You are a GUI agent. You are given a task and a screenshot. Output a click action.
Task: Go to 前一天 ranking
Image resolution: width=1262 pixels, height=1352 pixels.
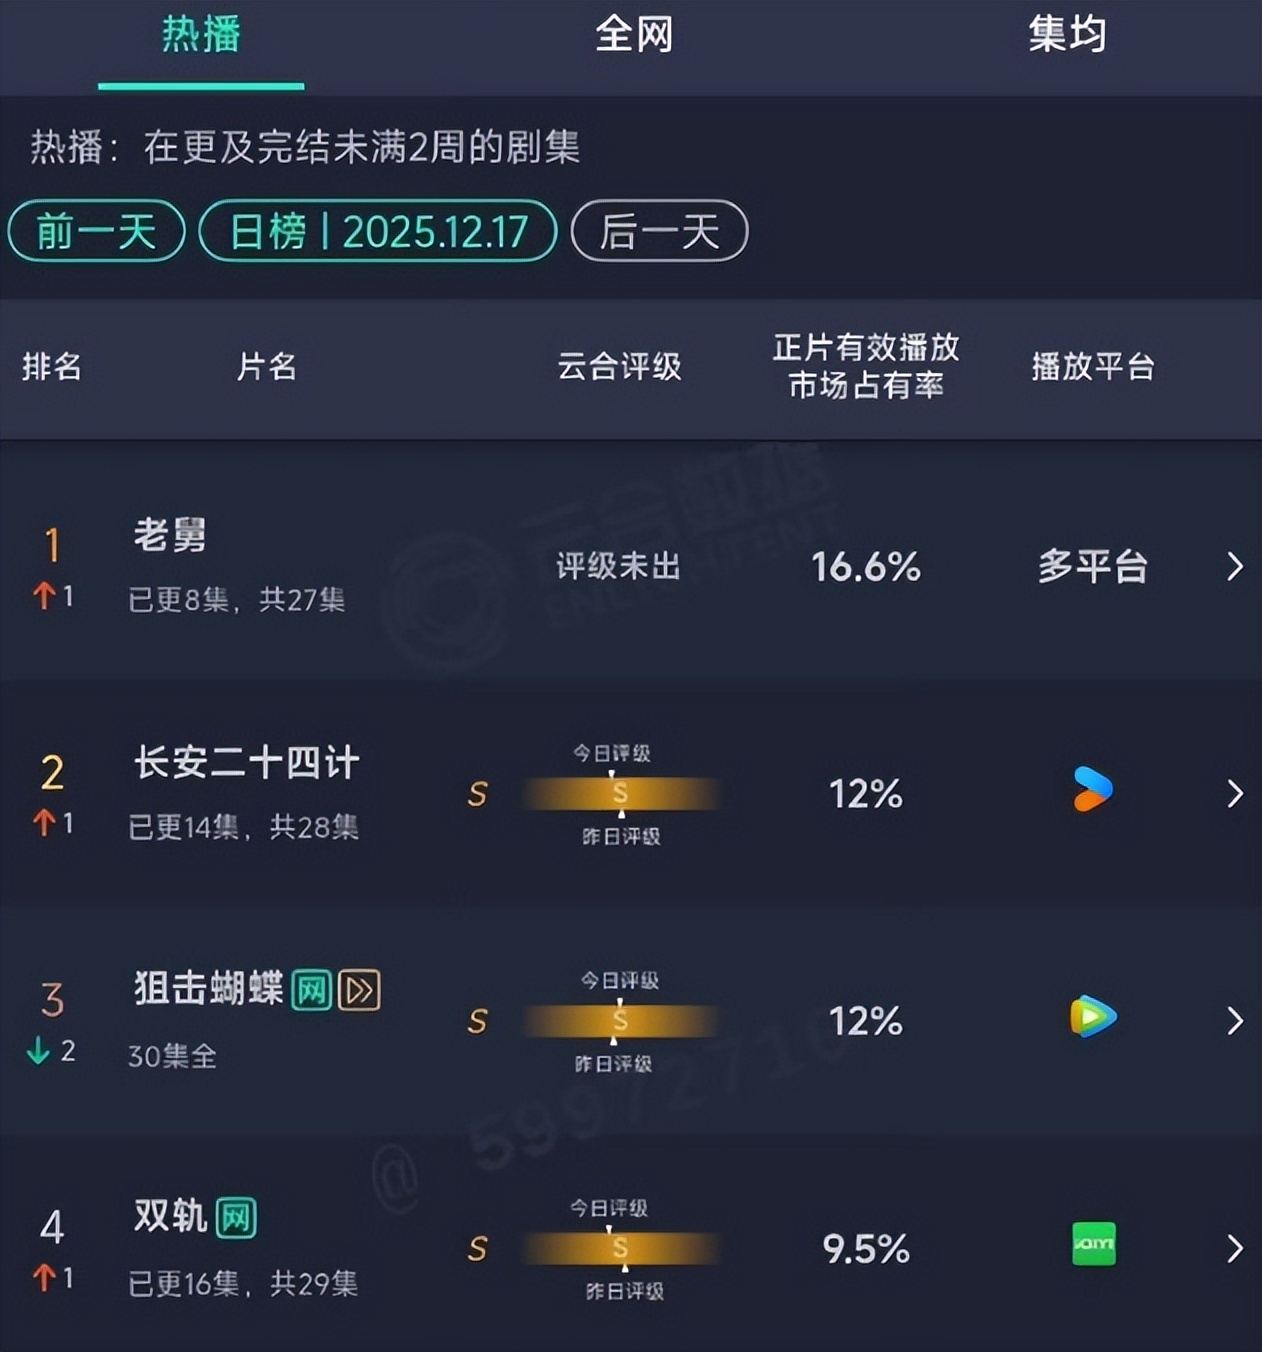pos(96,232)
